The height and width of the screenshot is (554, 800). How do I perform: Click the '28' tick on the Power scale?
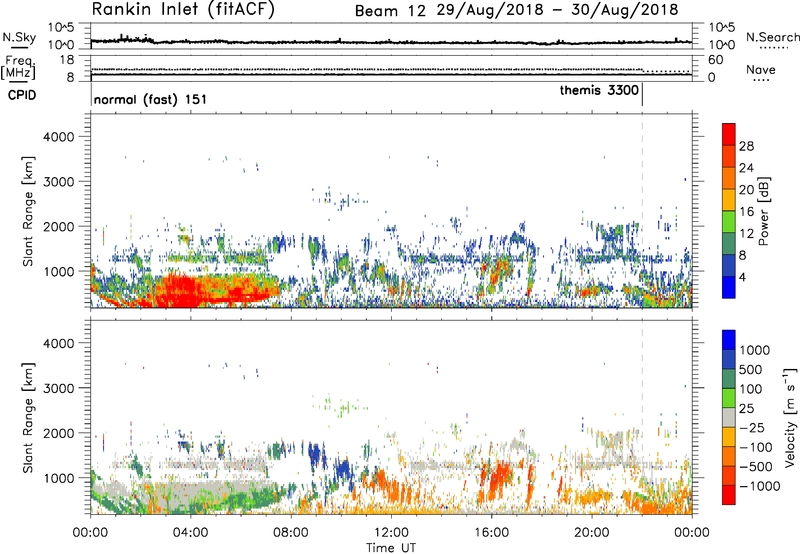[746, 146]
